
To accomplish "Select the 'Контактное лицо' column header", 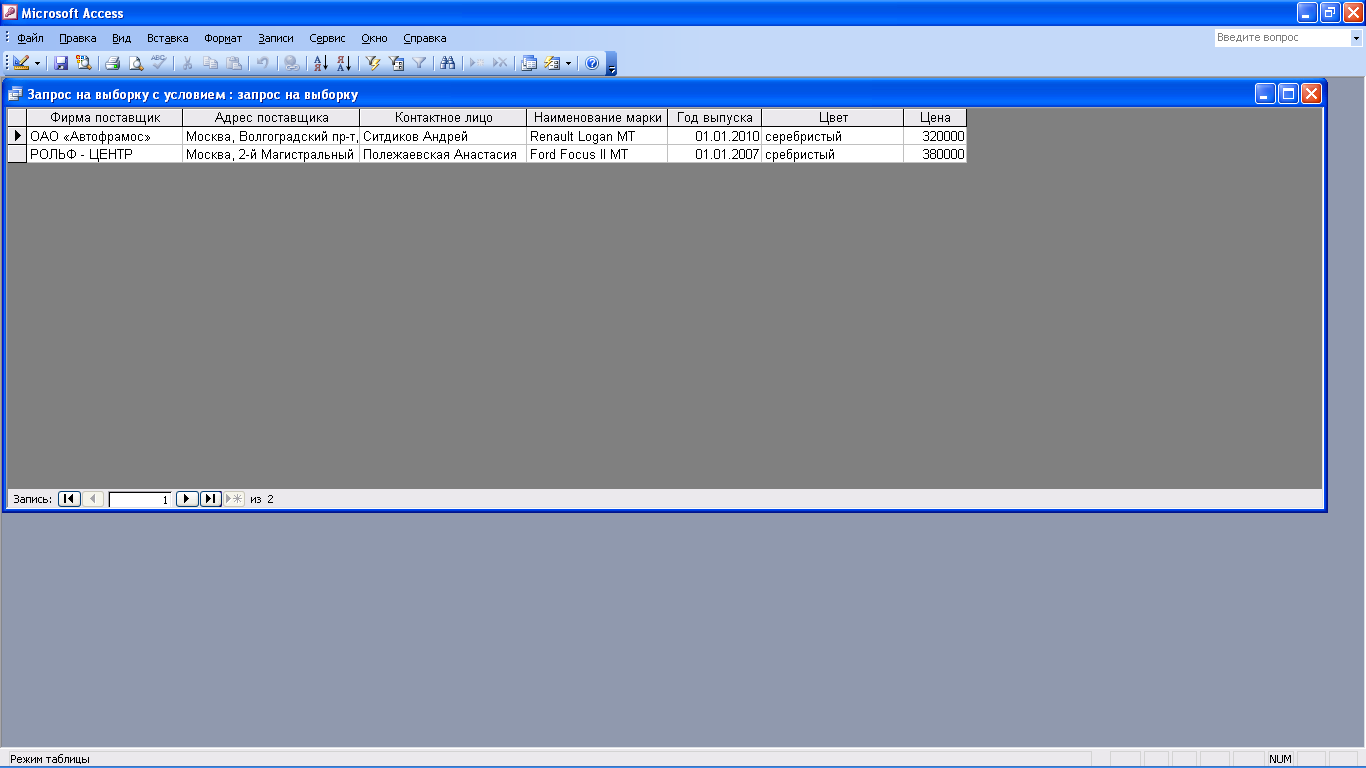I will 443,118.
